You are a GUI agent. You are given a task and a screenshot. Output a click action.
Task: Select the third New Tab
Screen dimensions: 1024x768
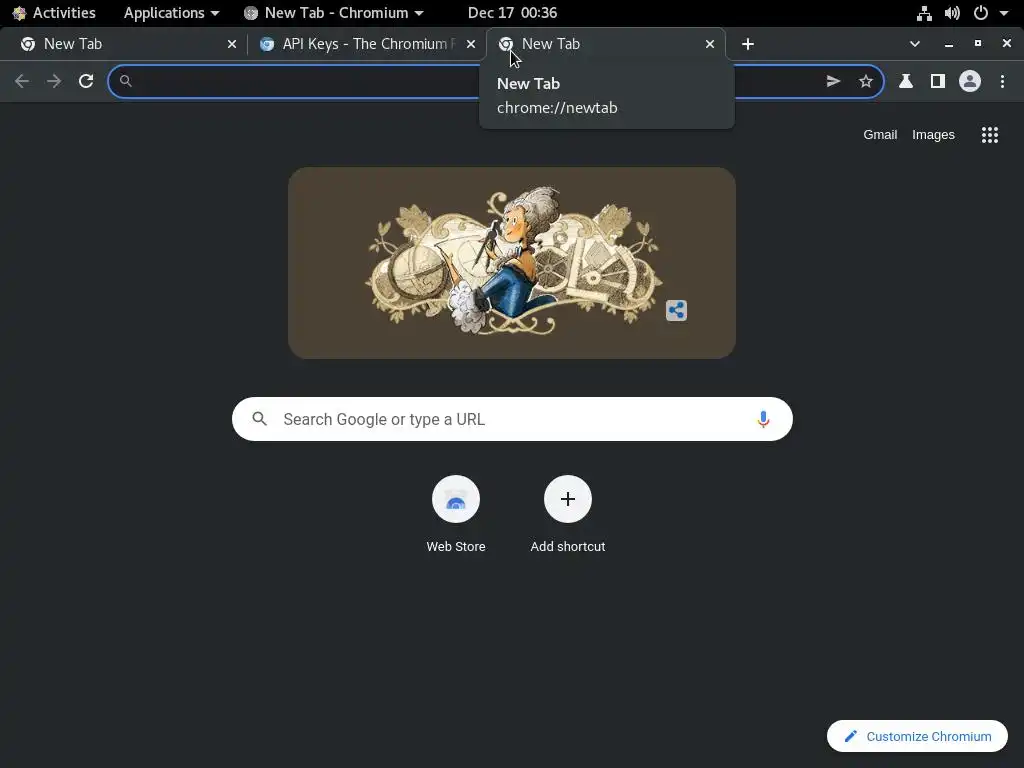[x=605, y=44]
